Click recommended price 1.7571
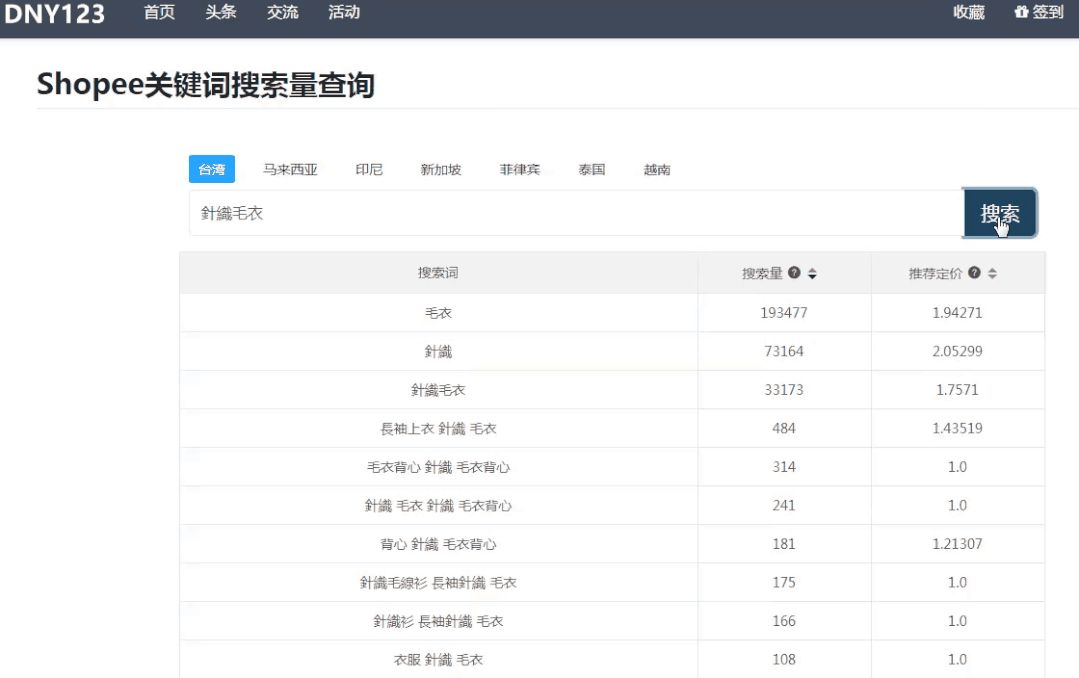Image resolution: width=1079 pixels, height=678 pixels. pyautogui.click(x=957, y=390)
